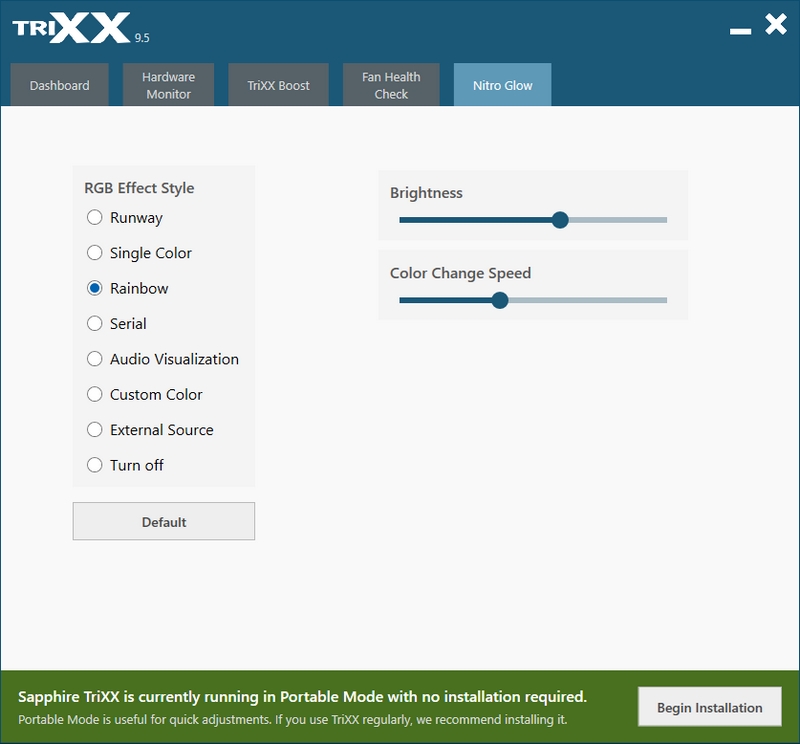Screen dimensions: 800x744
Task: Click the version number 9.5
Action: [142, 38]
